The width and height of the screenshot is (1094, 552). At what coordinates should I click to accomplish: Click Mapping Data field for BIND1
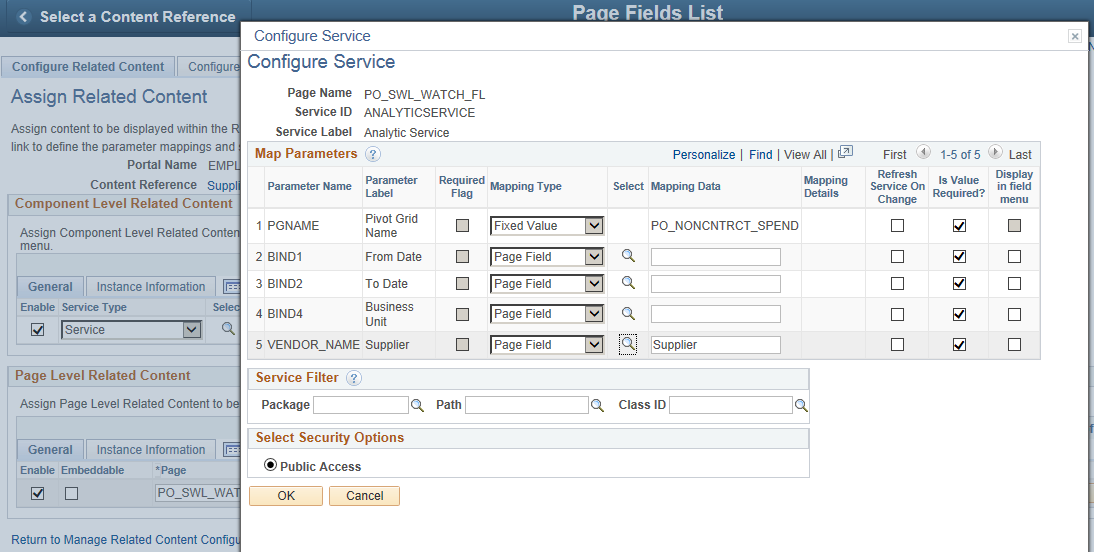716,257
